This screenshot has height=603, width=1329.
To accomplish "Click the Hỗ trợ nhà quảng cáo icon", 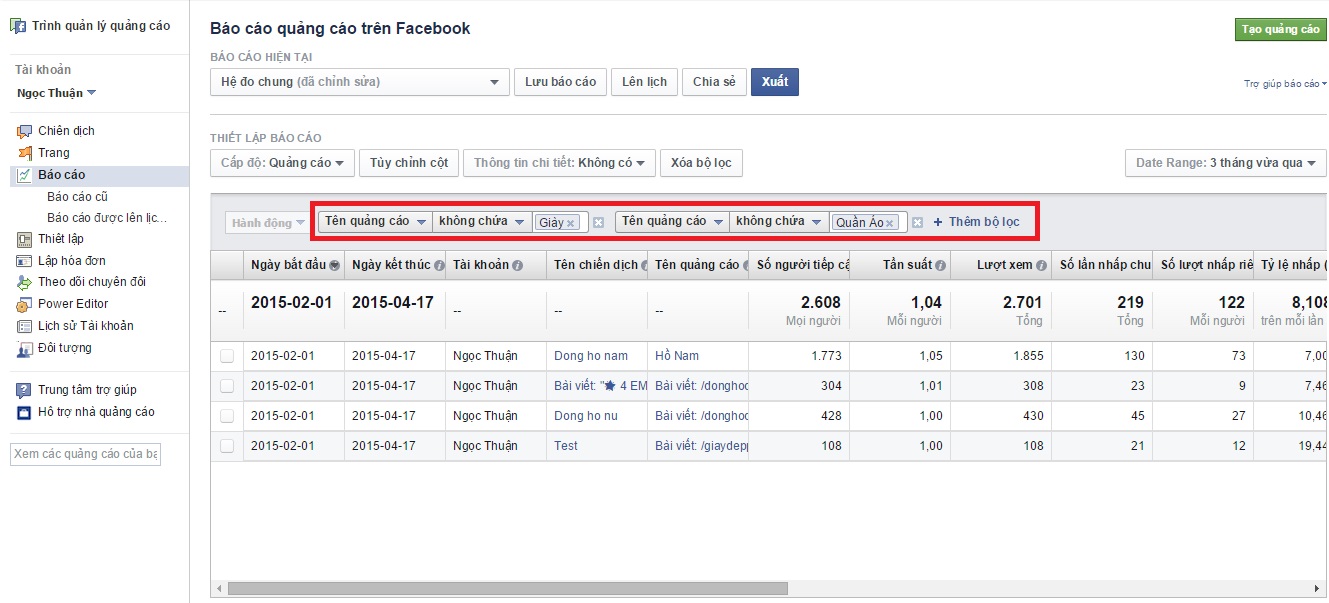I will [x=24, y=412].
